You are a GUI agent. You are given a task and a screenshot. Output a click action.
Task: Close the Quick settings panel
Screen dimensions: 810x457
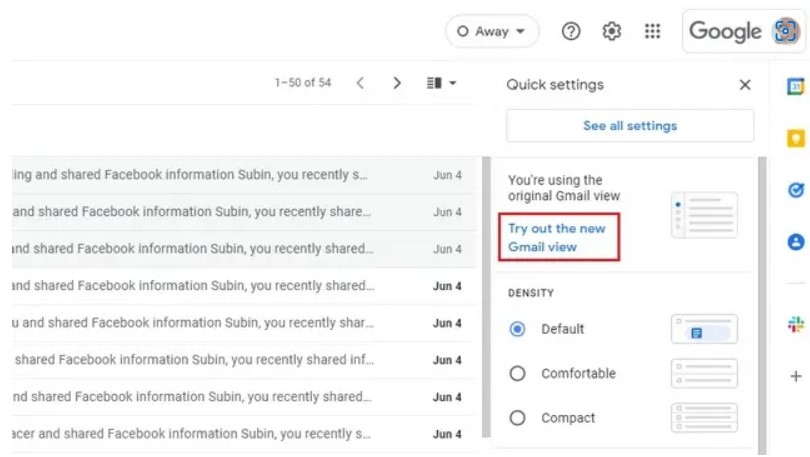click(x=745, y=85)
